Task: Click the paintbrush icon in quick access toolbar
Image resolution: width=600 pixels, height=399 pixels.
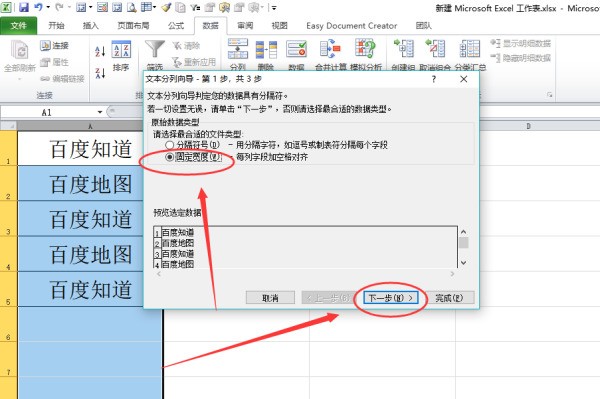Action: [x=166, y=7]
